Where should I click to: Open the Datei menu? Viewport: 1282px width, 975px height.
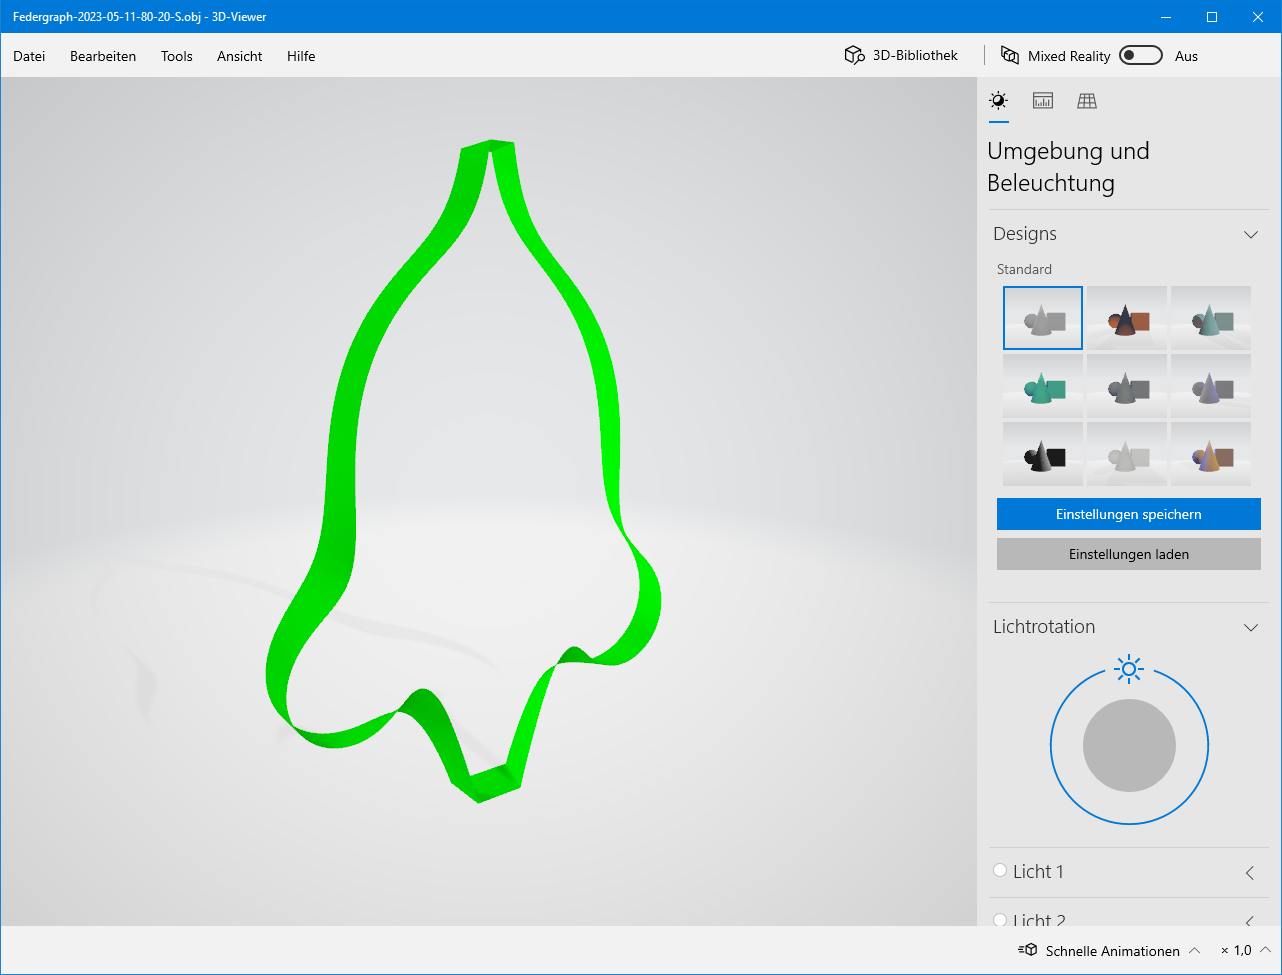tap(29, 56)
